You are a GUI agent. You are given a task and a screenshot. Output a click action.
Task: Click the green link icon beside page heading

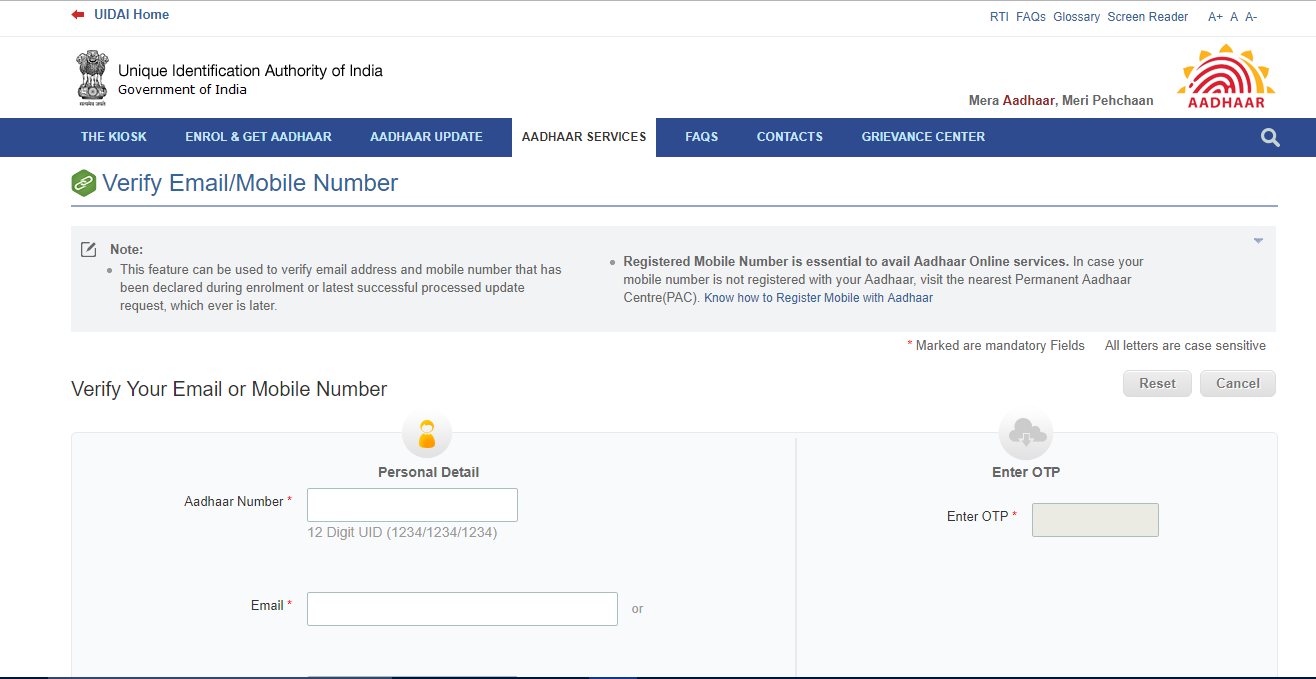point(83,183)
